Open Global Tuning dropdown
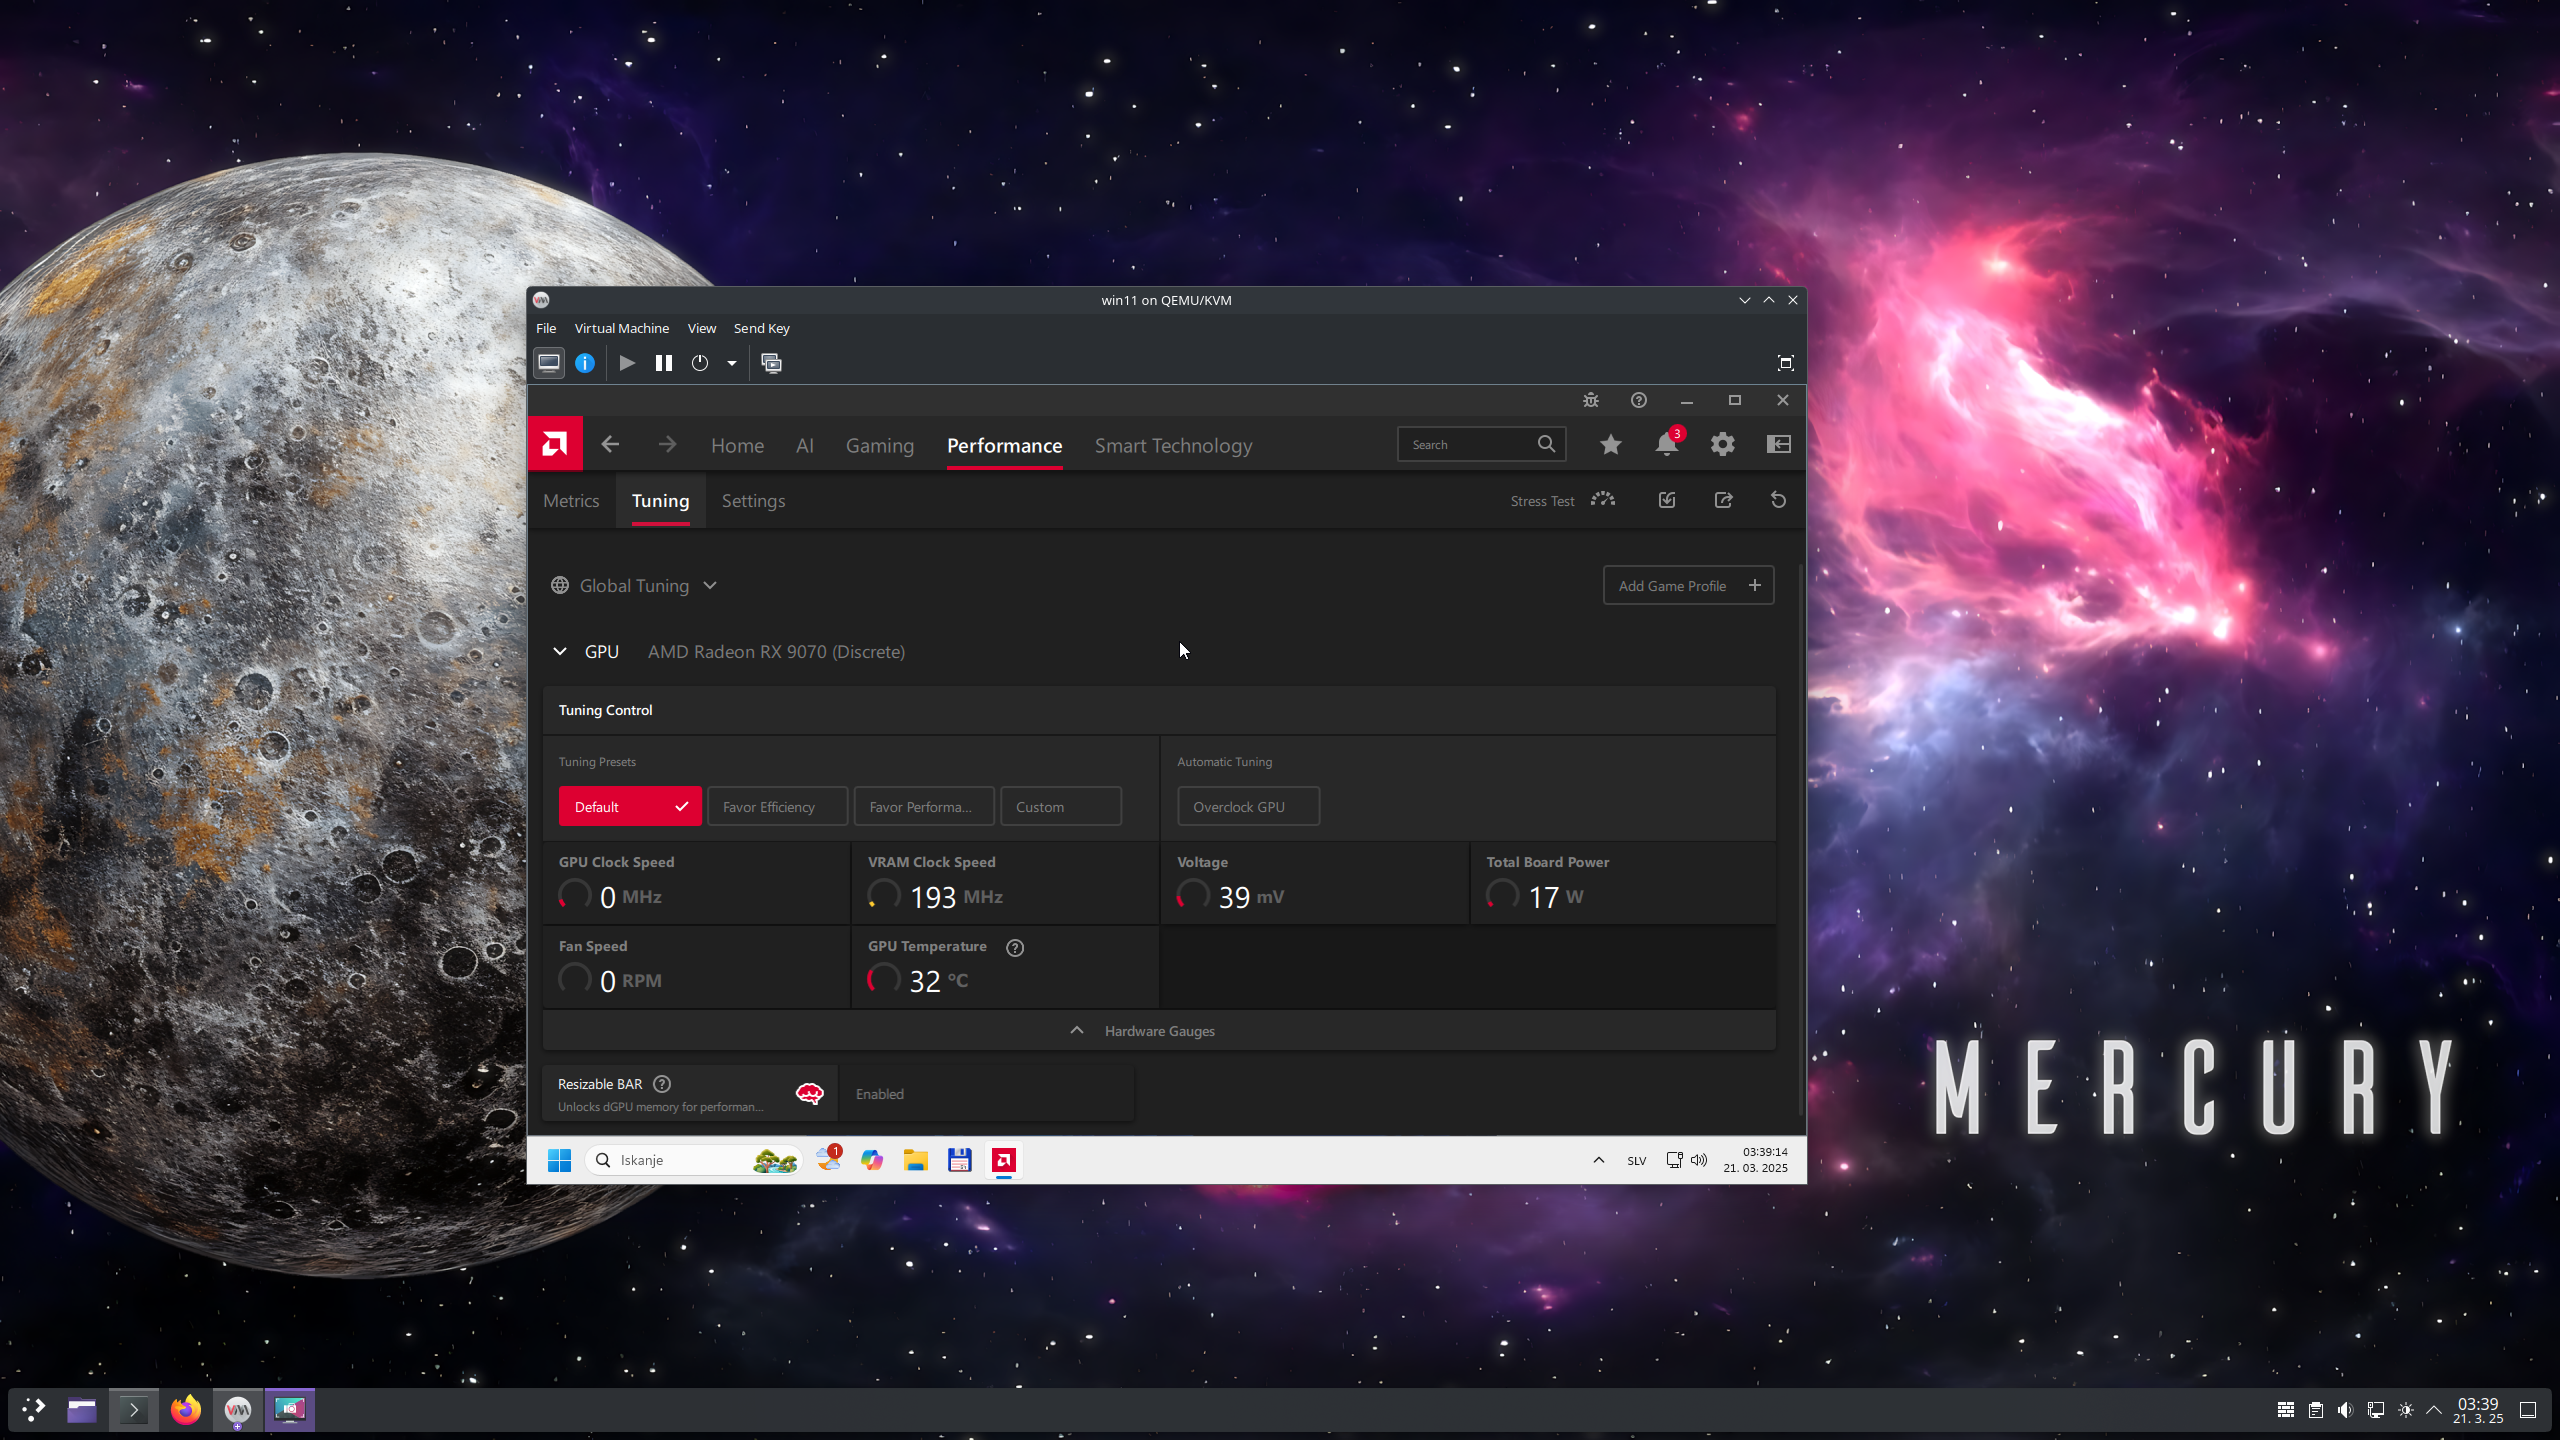Viewport: 2560px width, 1440px height. 634,585
